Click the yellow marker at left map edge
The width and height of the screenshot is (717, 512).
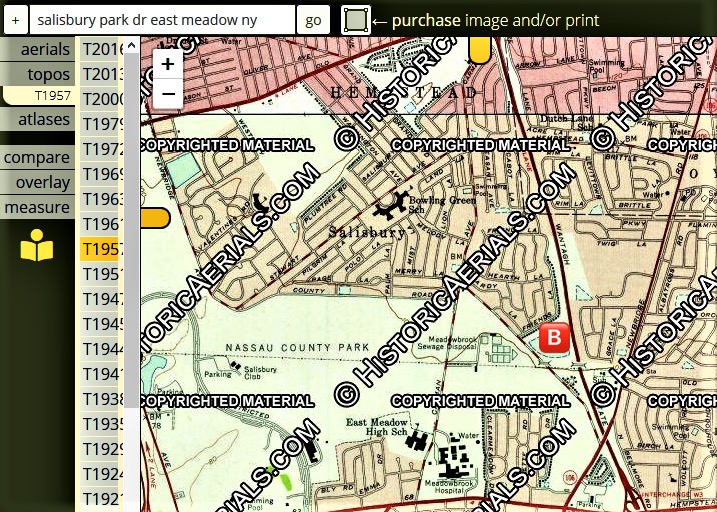point(155,218)
